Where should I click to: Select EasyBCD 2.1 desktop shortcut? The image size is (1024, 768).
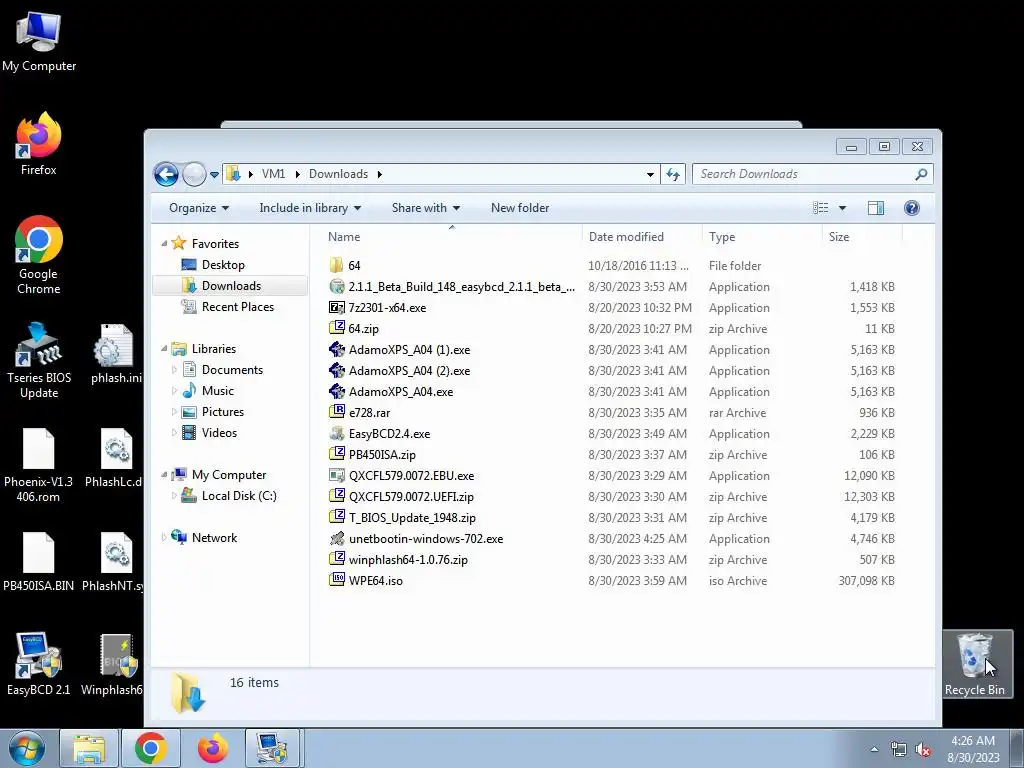click(39, 665)
